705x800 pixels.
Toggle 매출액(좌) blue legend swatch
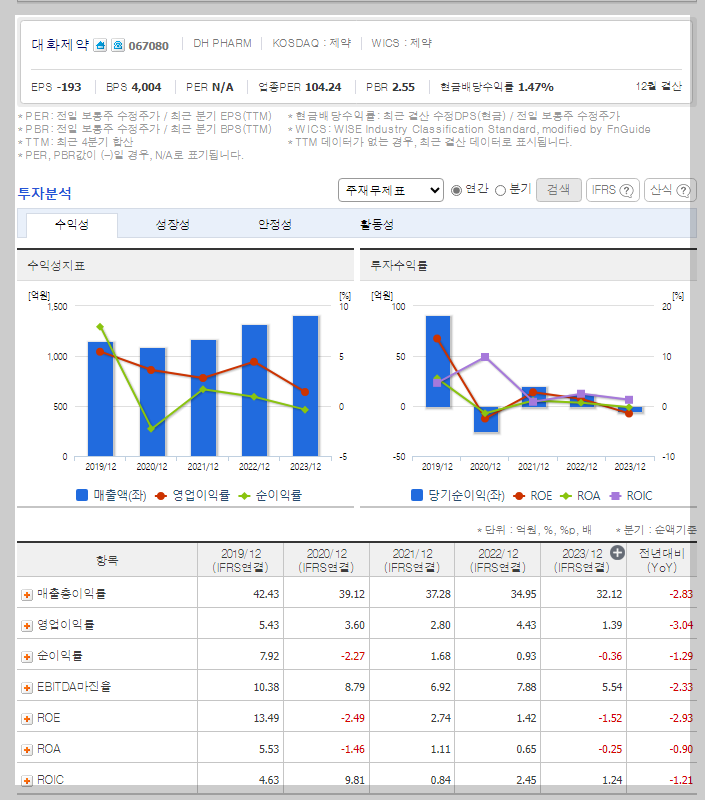click(x=82, y=495)
